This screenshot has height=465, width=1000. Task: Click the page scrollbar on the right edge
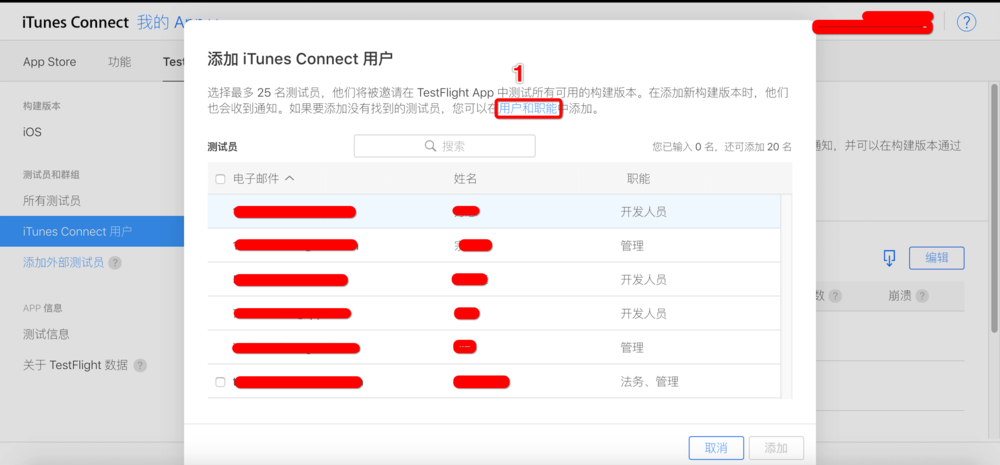994,207
